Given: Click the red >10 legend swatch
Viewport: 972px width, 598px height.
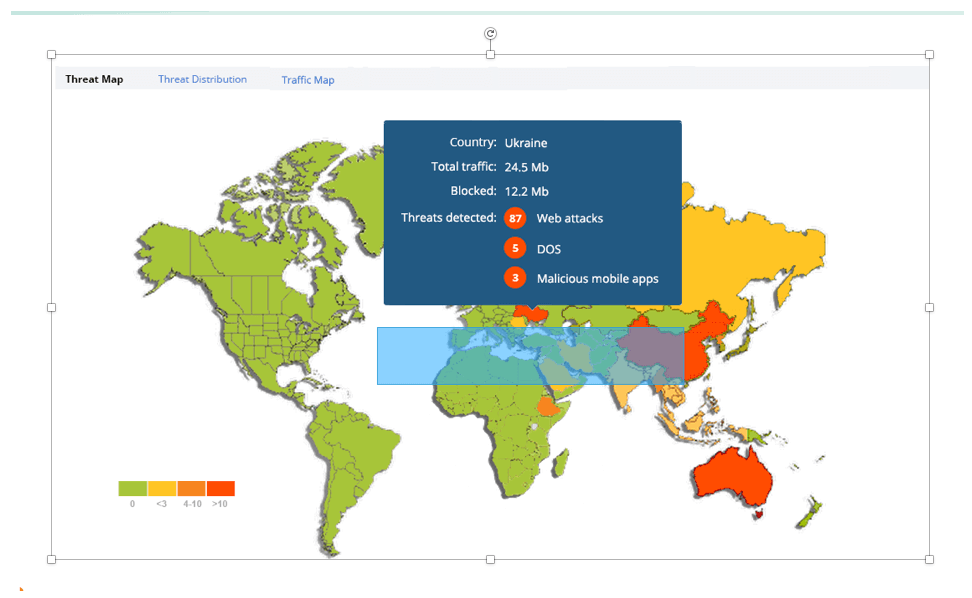Looking at the screenshot, I should tap(220, 488).
